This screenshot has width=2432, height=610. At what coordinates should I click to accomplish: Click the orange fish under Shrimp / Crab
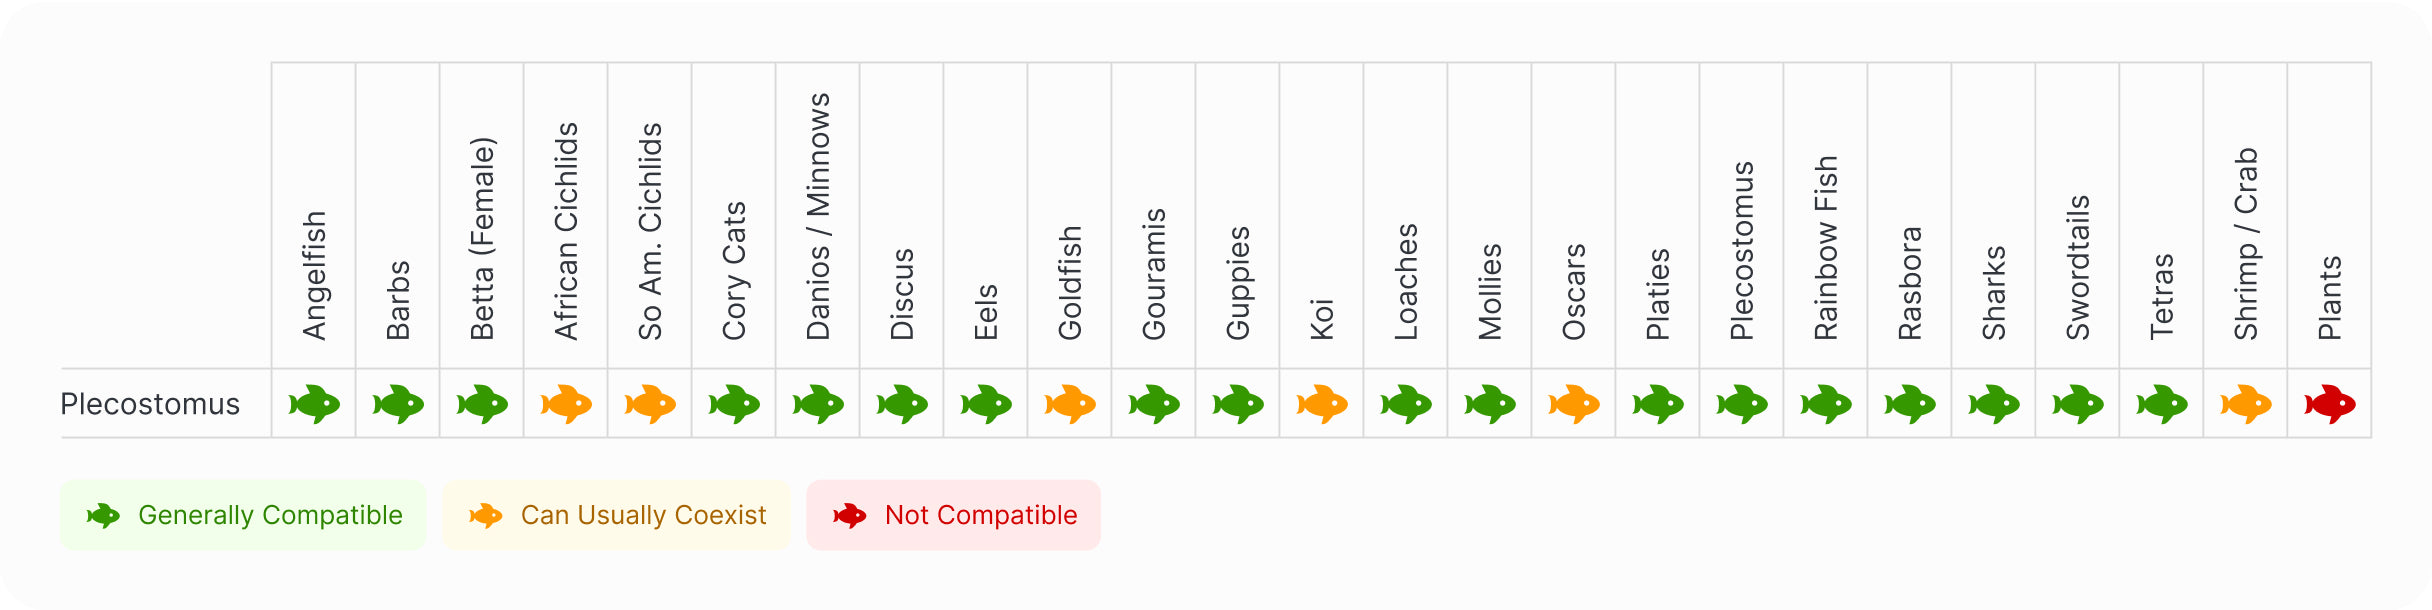click(x=2246, y=404)
